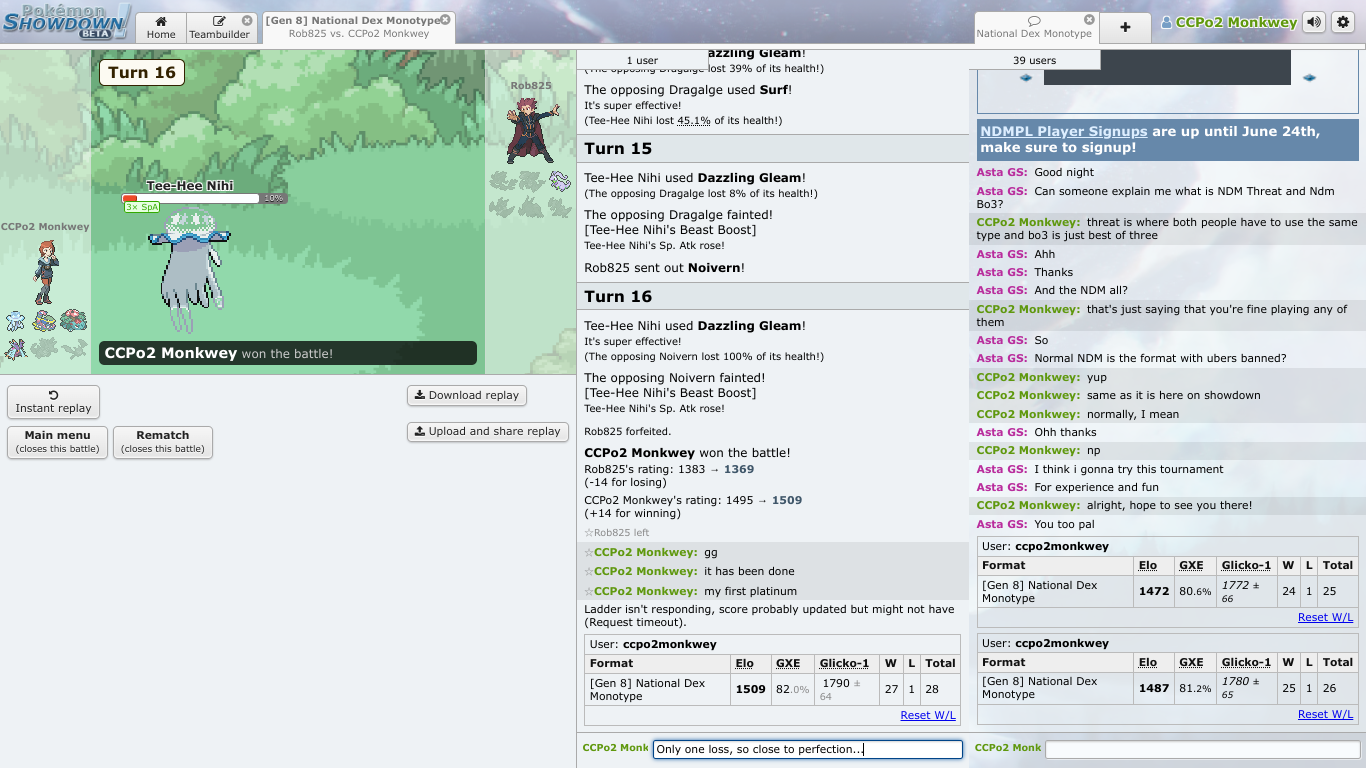Close the Gen 8 battle tab
The width and height of the screenshot is (1366, 768).
[445, 19]
